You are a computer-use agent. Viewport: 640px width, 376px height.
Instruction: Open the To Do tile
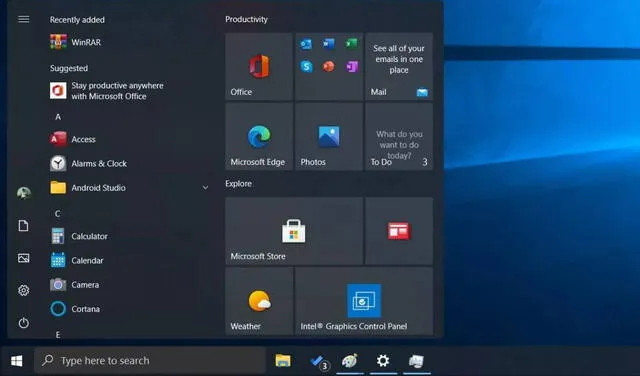point(399,136)
